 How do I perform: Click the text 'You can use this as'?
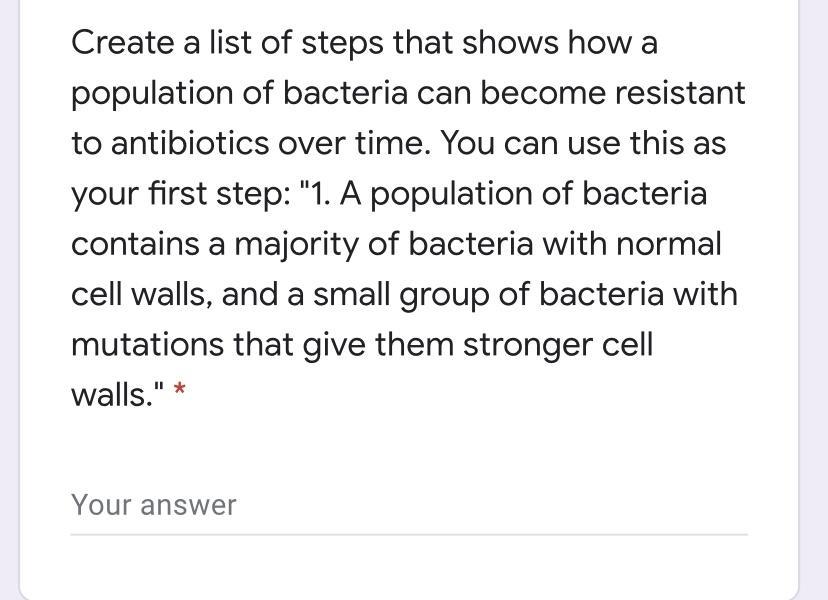(x=583, y=143)
